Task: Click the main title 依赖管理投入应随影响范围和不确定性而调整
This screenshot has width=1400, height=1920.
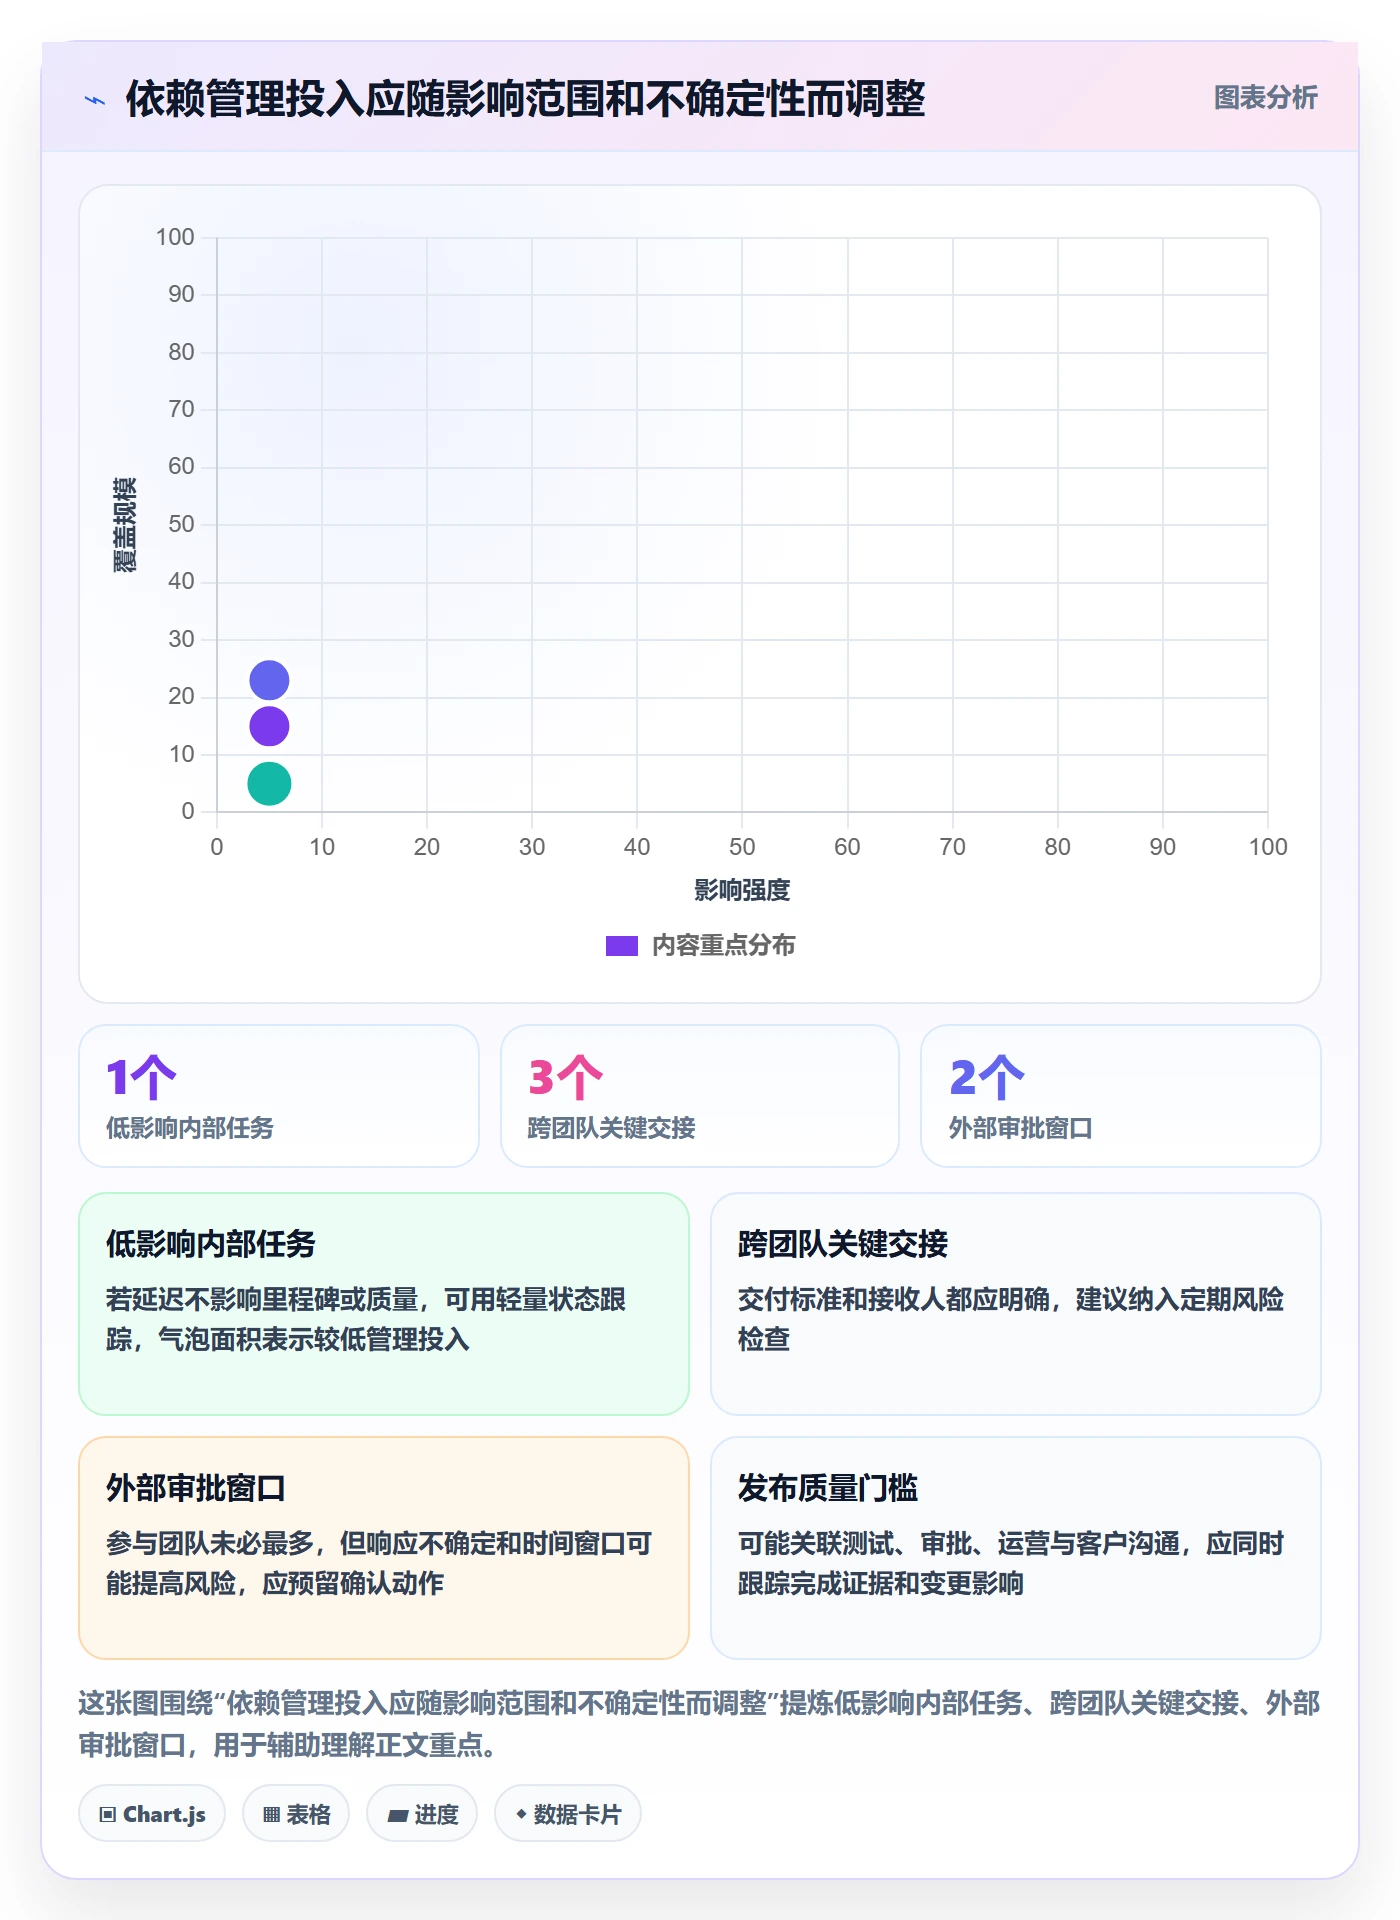Action: click(x=525, y=99)
